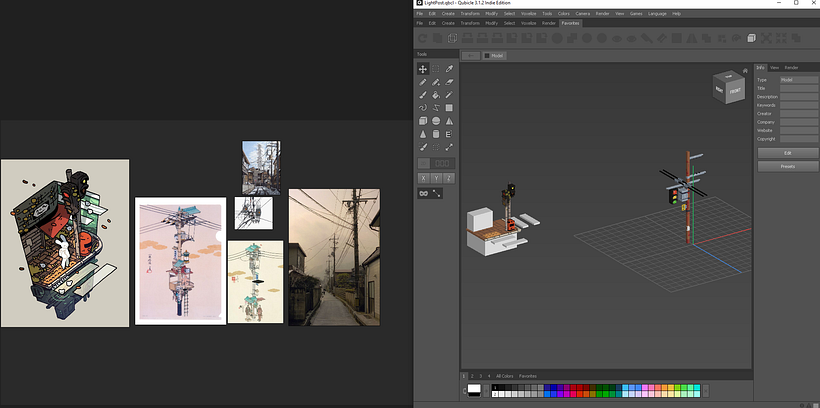Switch to the Info tab in right panel
This screenshot has height=408, width=820.
tap(760, 67)
